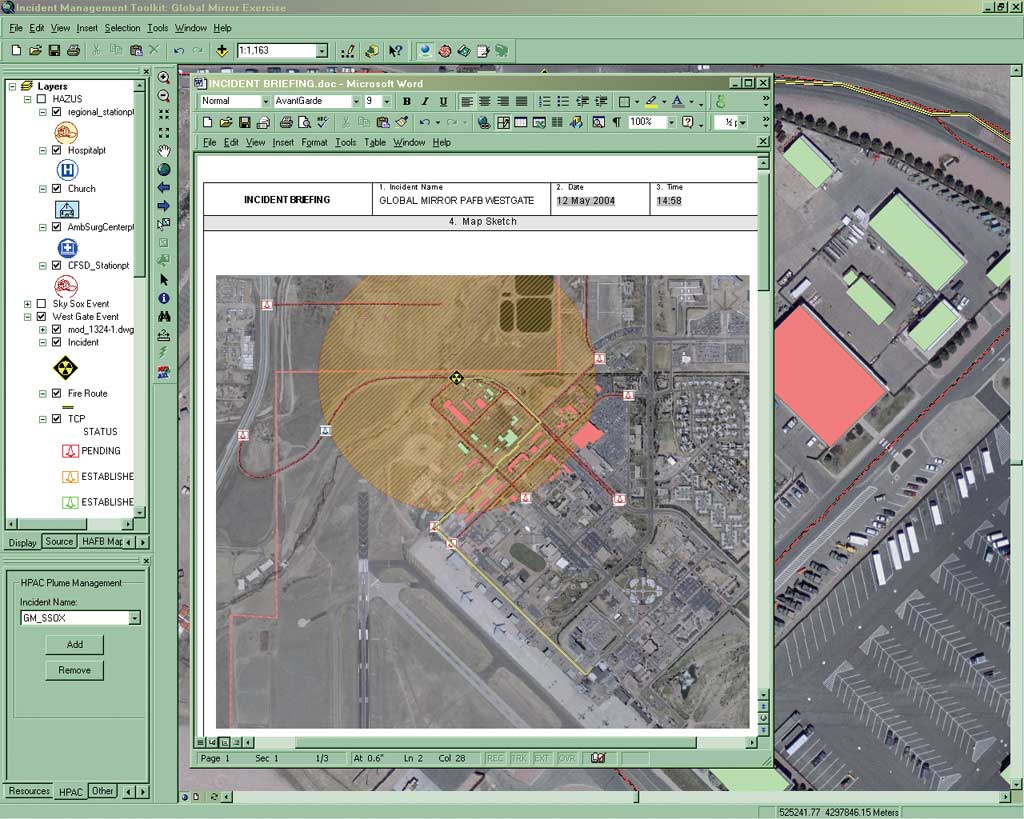Select the Zoom In map tool
Screen dimensions: 1024x819
click(164, 77)
